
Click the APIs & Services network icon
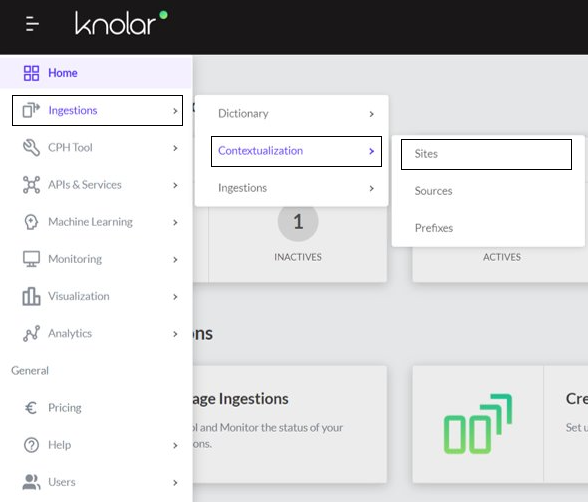31,184
